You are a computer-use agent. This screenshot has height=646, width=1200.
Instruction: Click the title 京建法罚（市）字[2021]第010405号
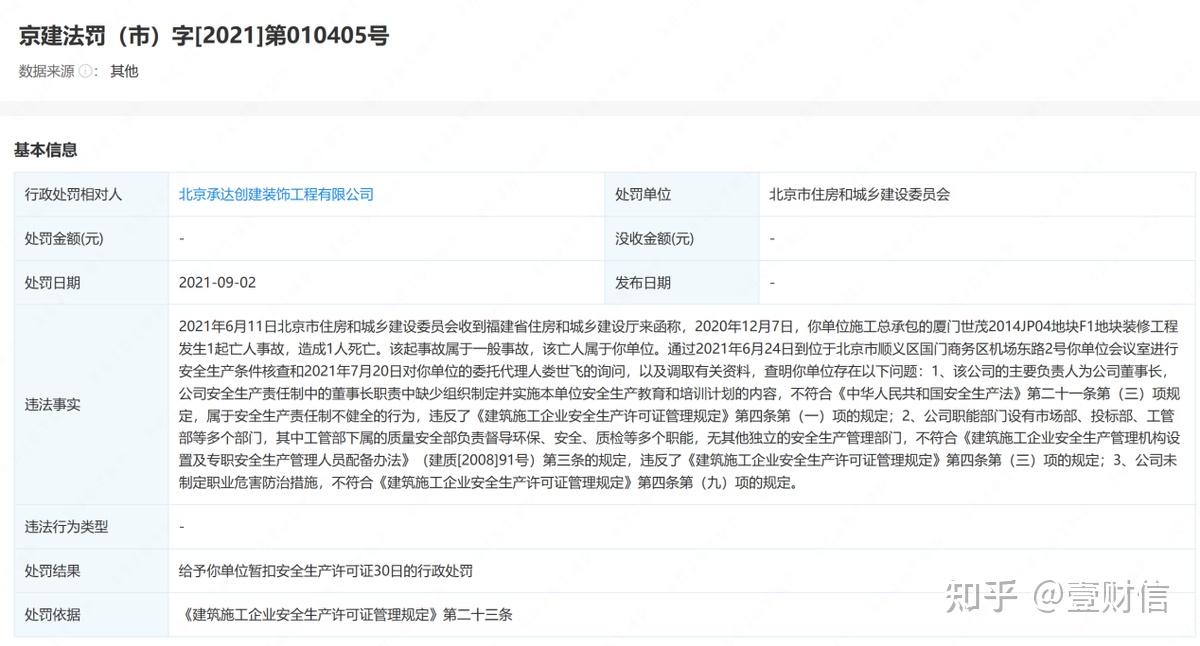click(203, 36)
